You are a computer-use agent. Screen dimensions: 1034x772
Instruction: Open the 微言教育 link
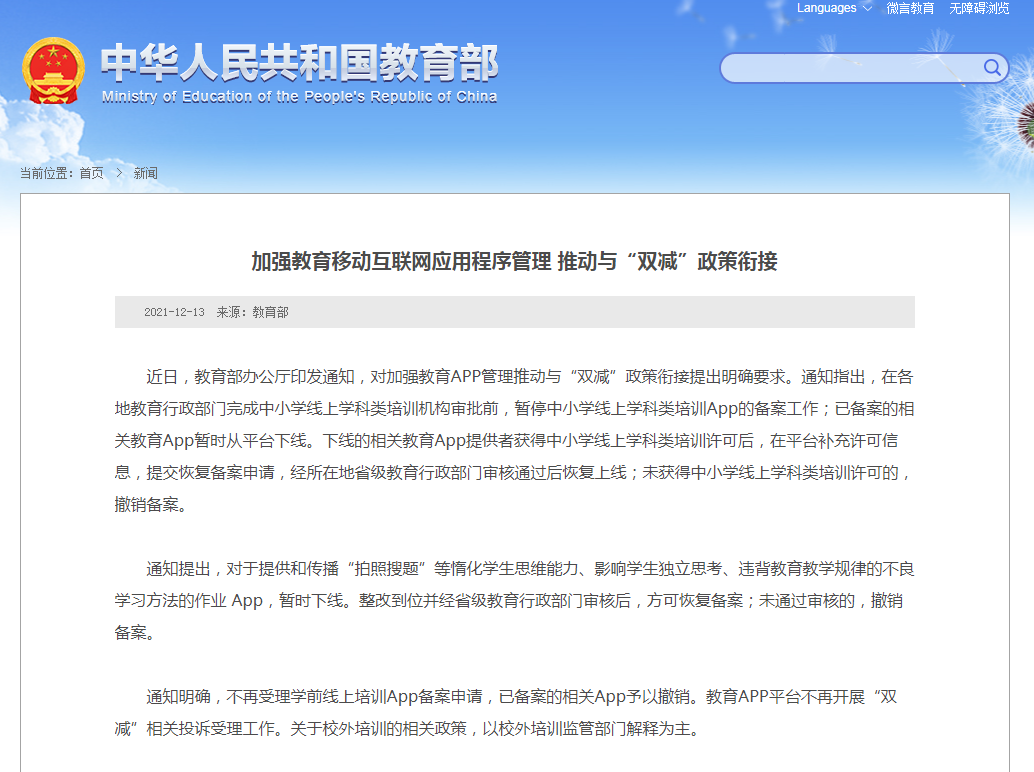[910, 8]
